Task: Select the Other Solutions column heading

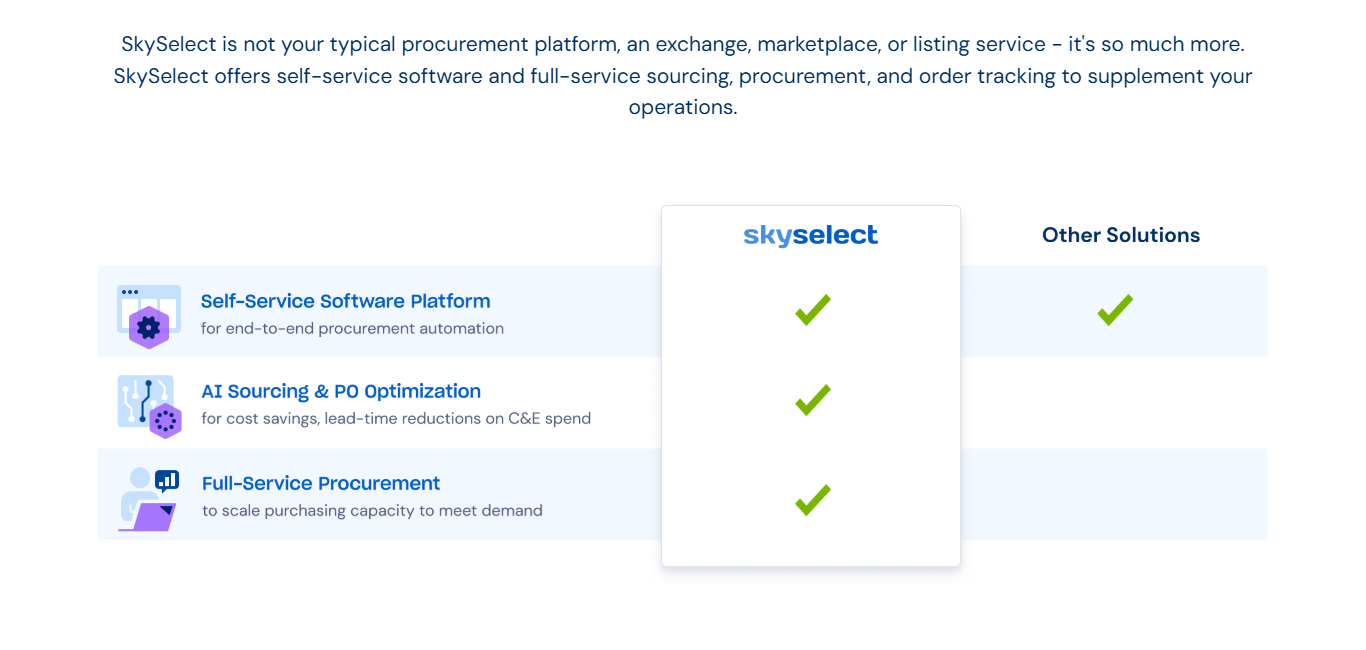Action: coord(1120,235)
